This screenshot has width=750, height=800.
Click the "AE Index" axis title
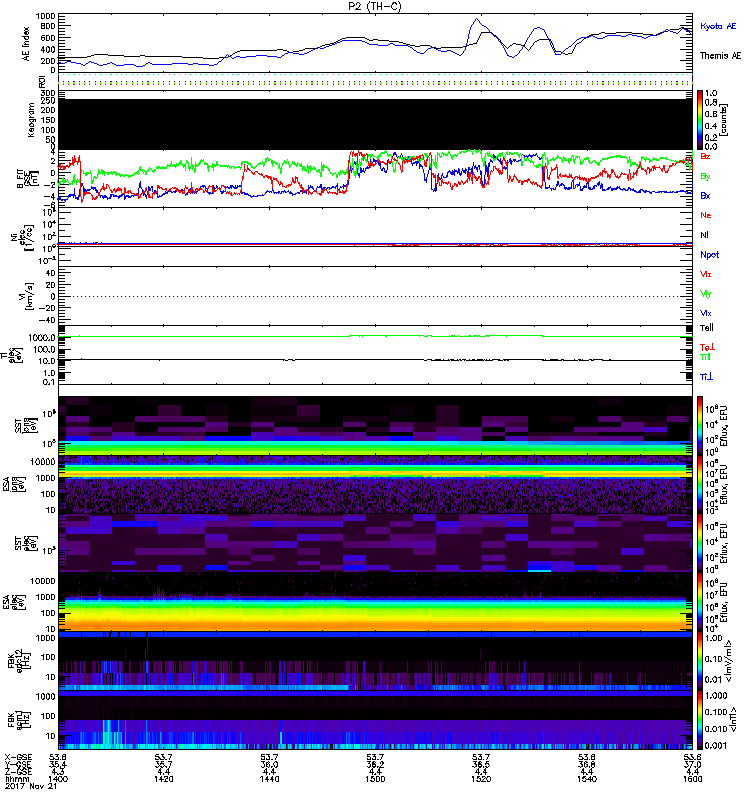click(x=26, y=44)
